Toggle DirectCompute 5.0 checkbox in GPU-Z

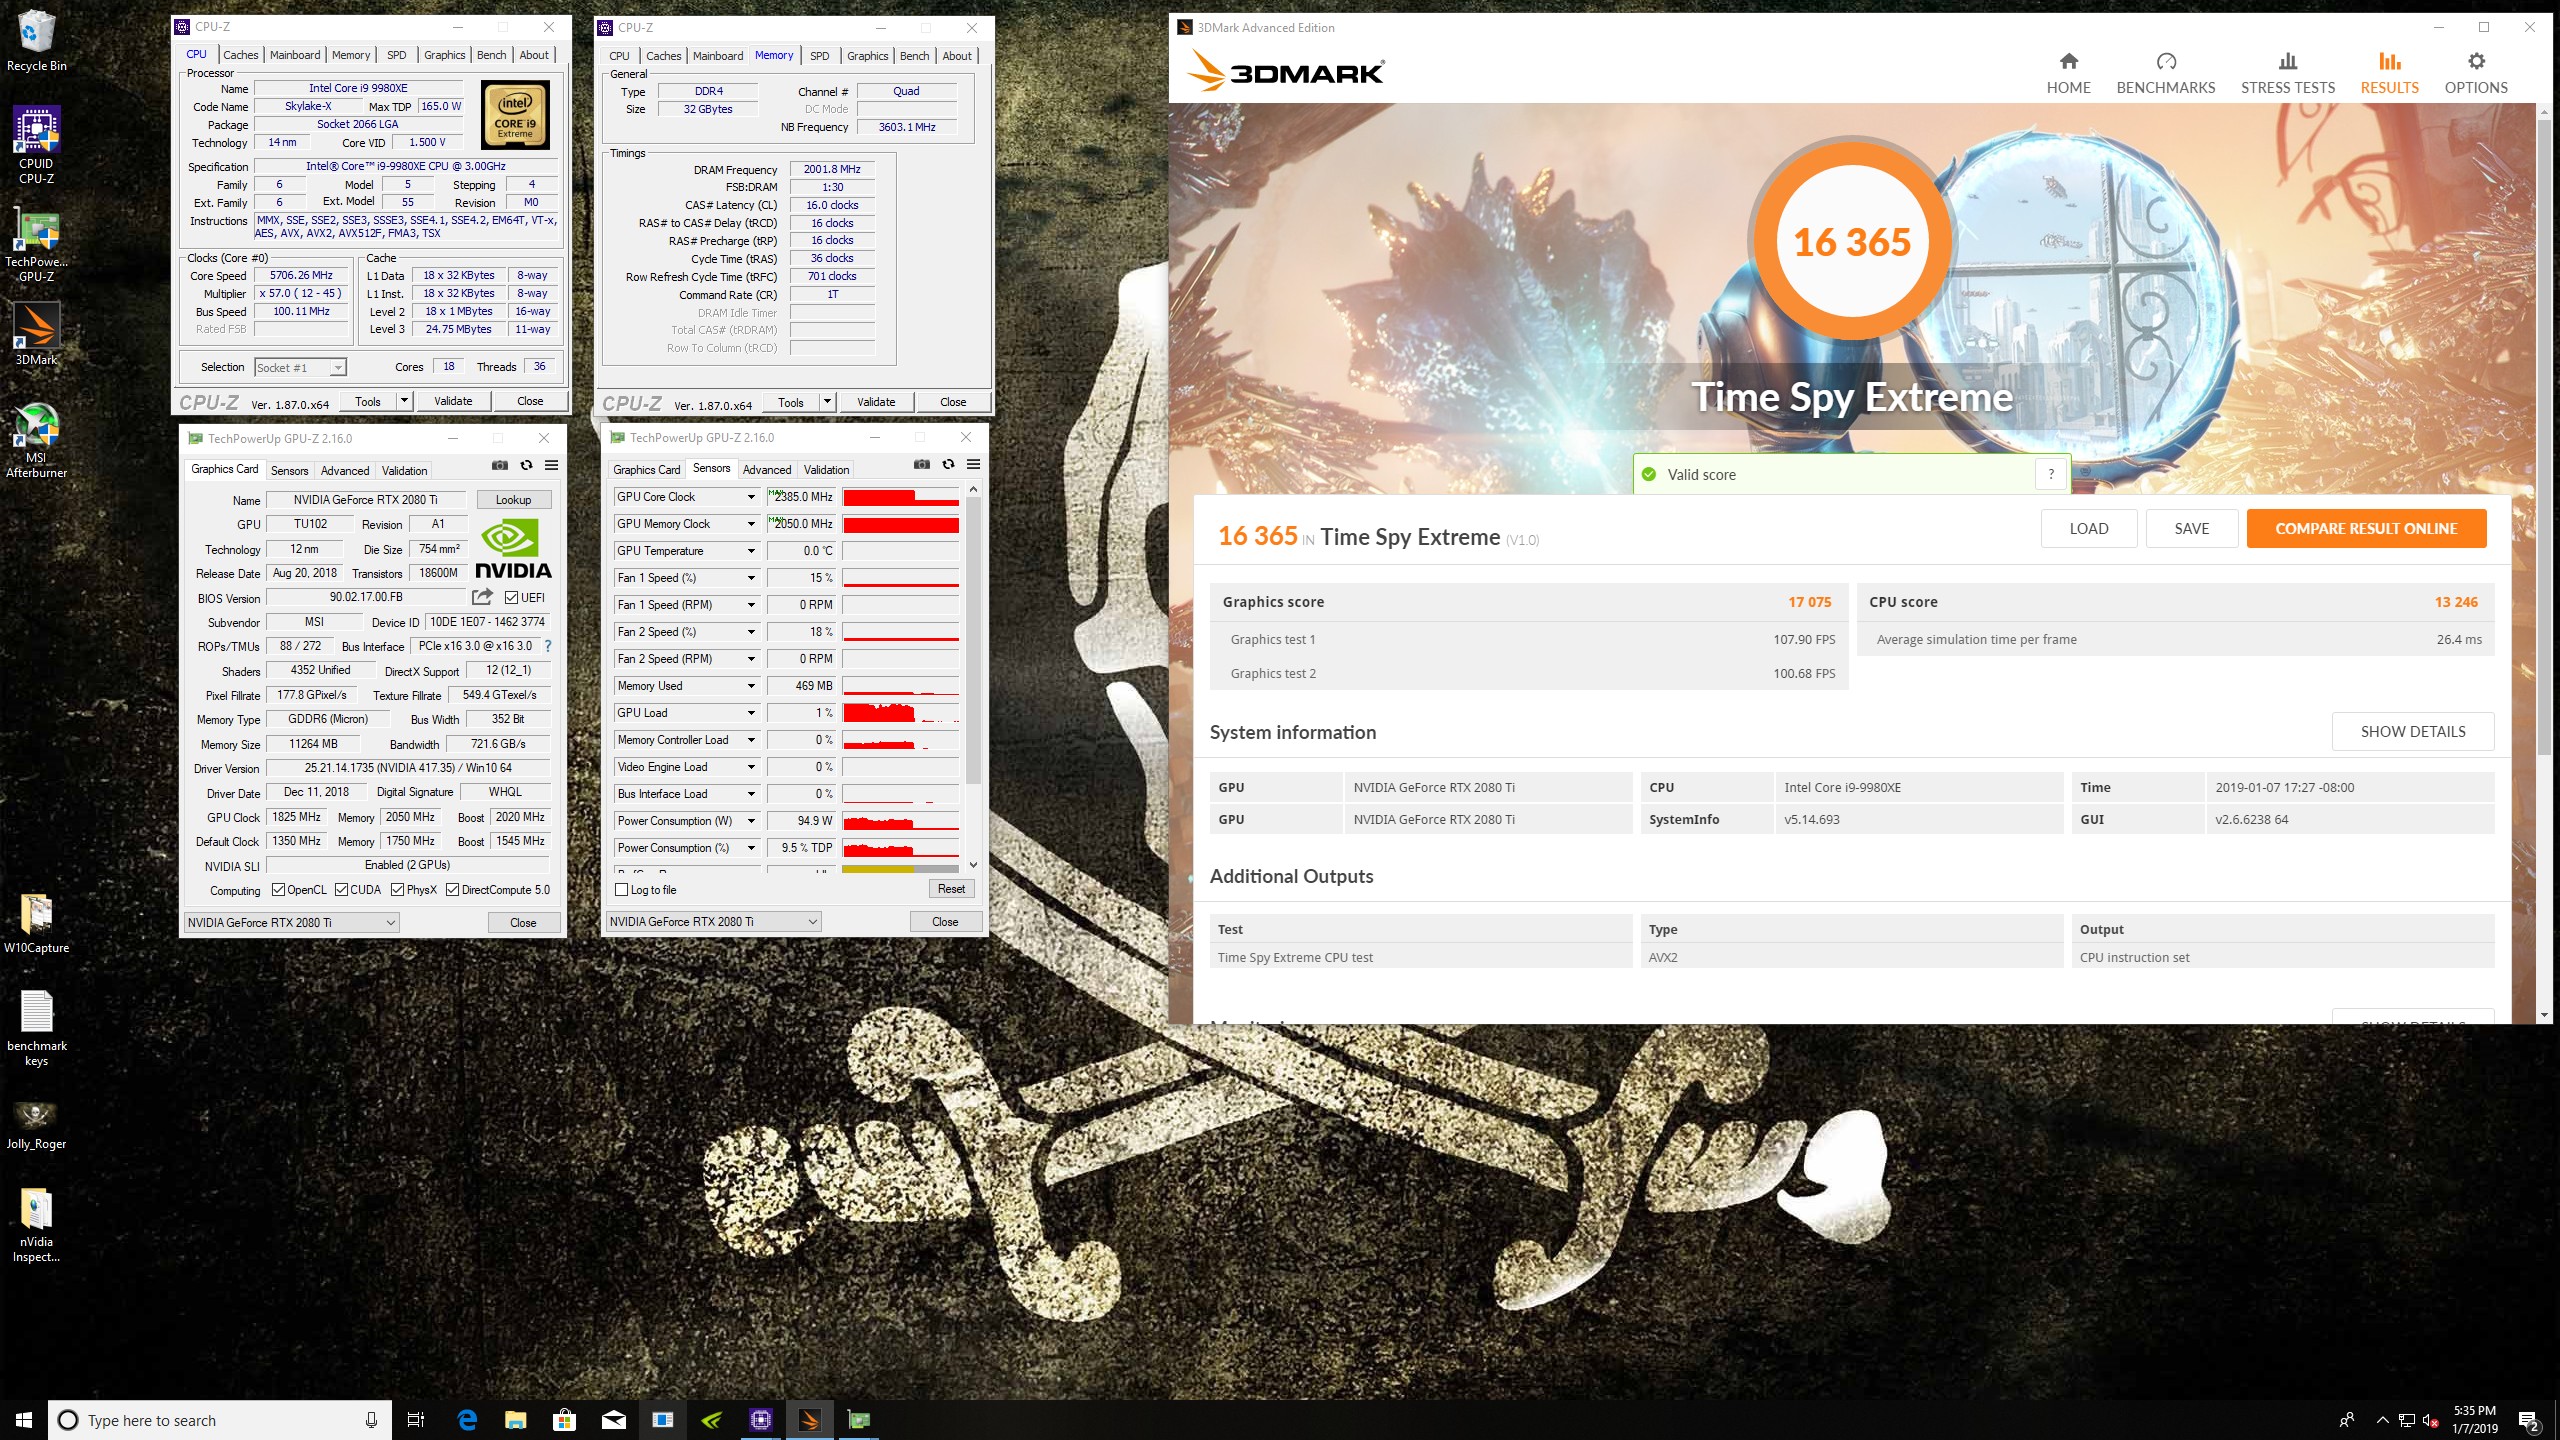pos(452,890)
